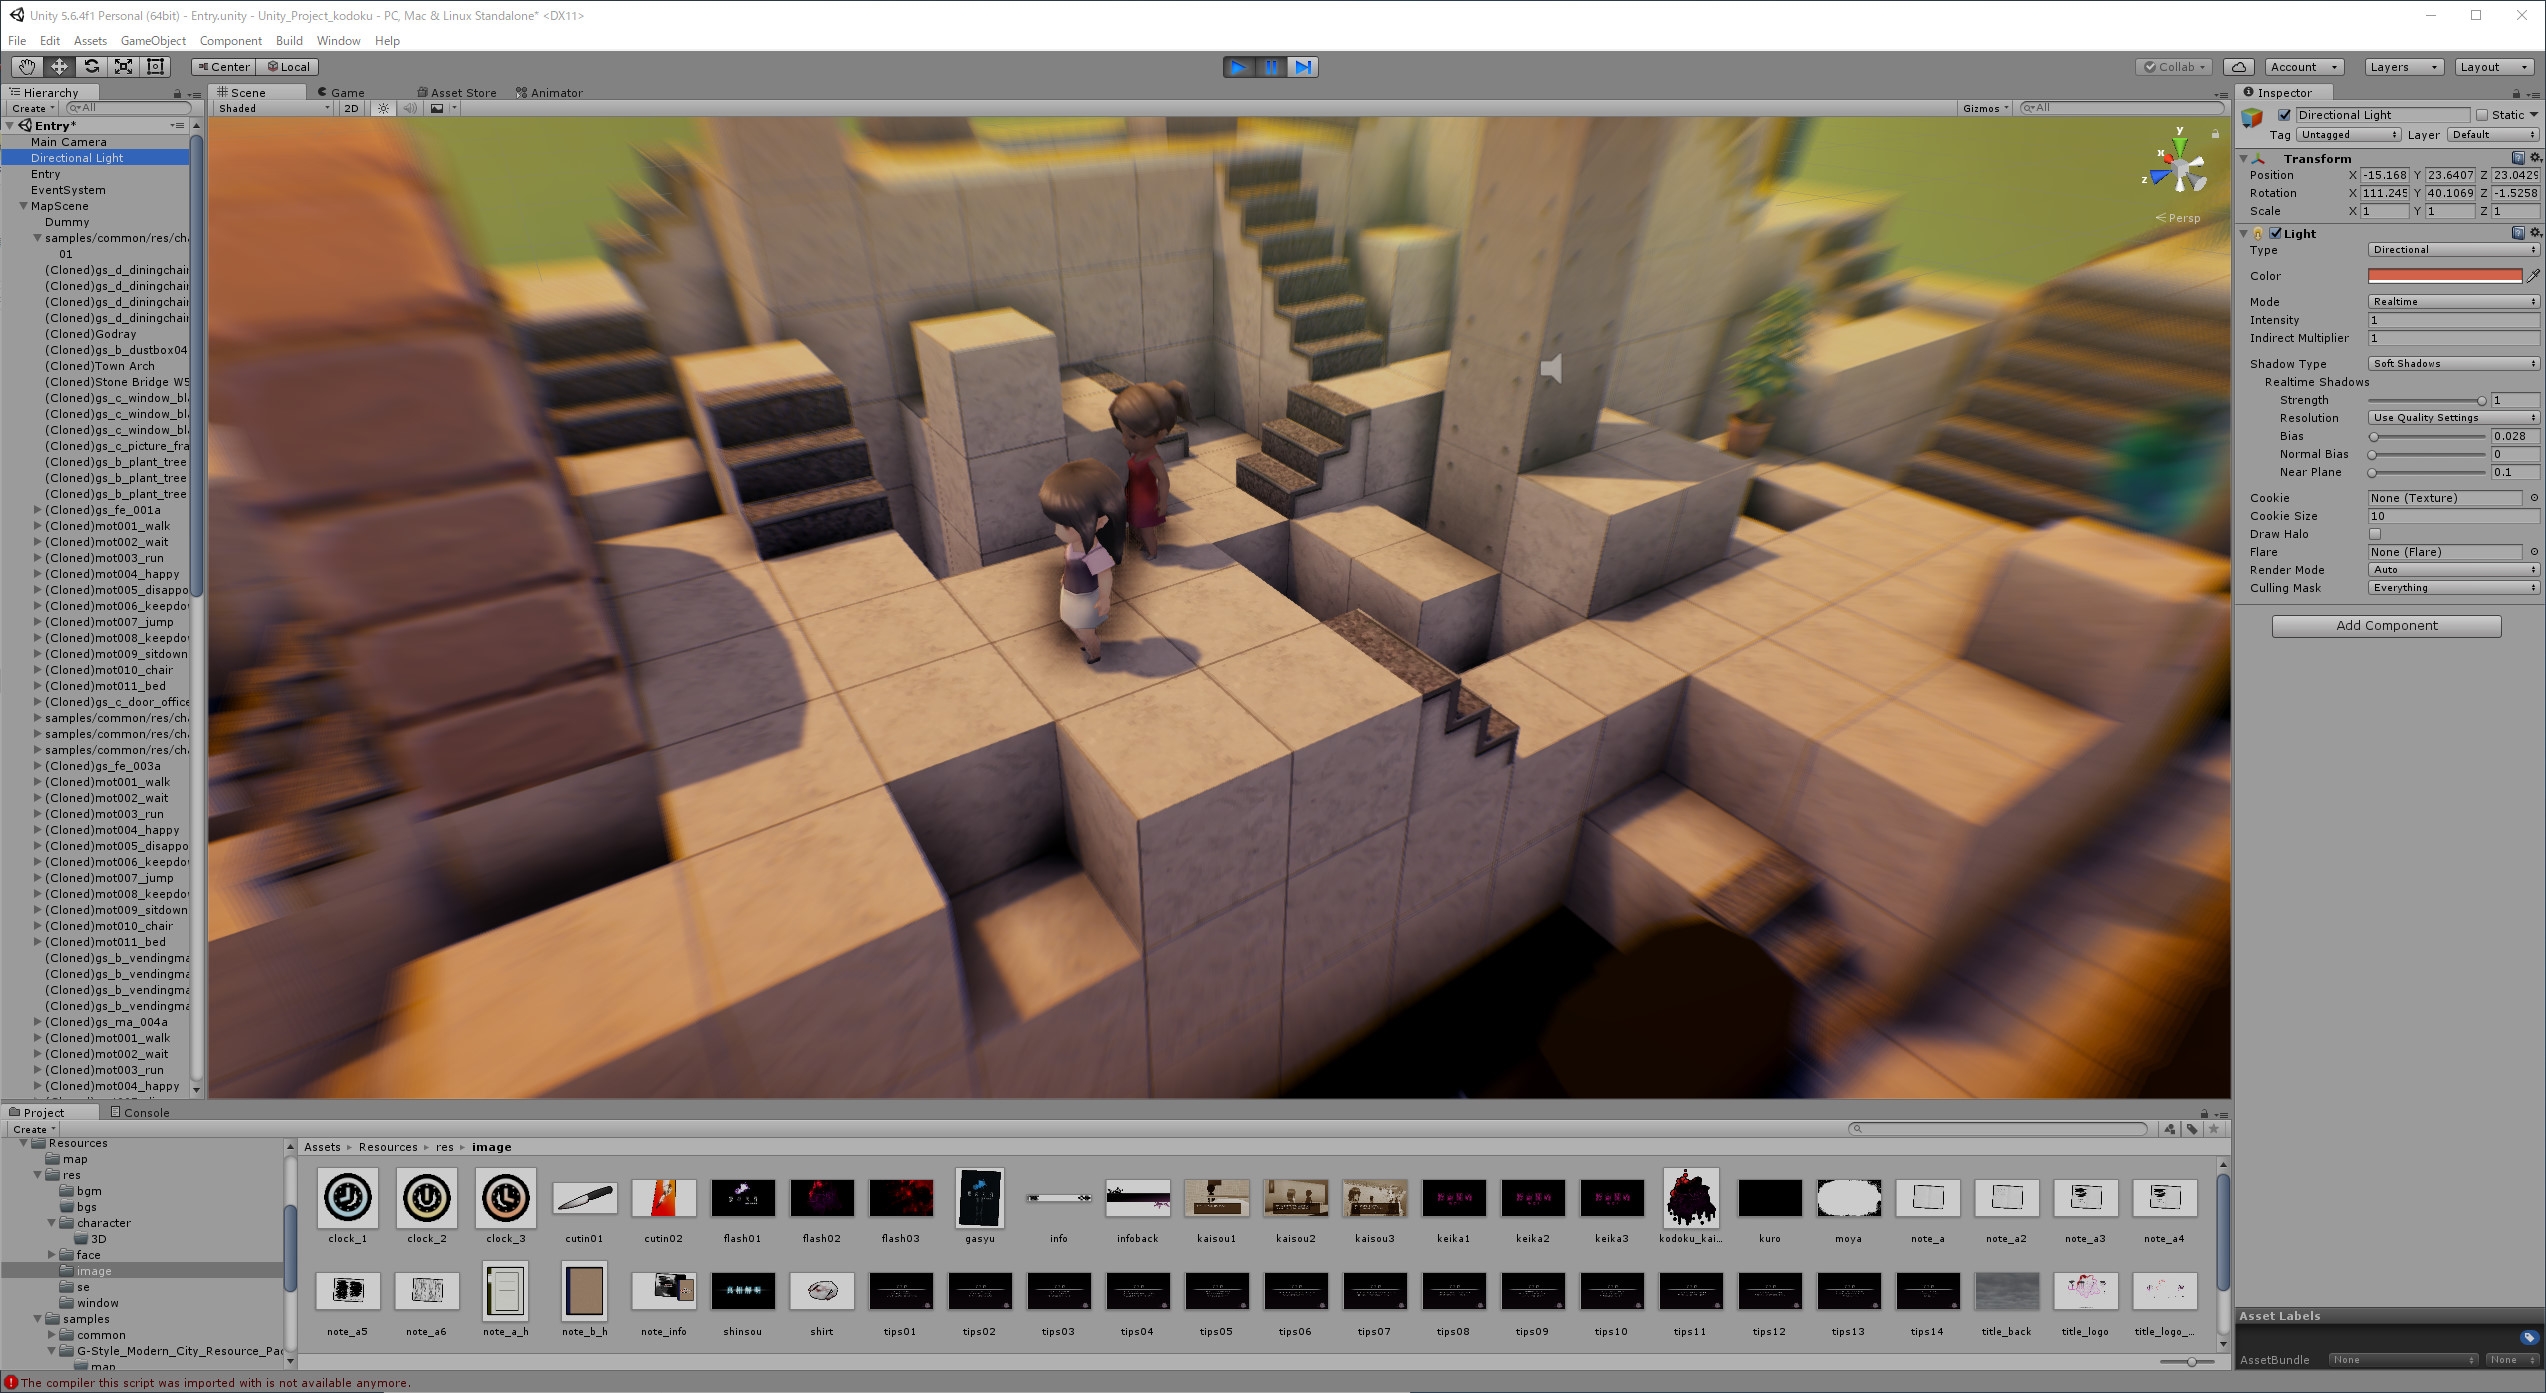Open cloud services icon
Screen dimensions: 2546x1393
[x=2238, y=67]
